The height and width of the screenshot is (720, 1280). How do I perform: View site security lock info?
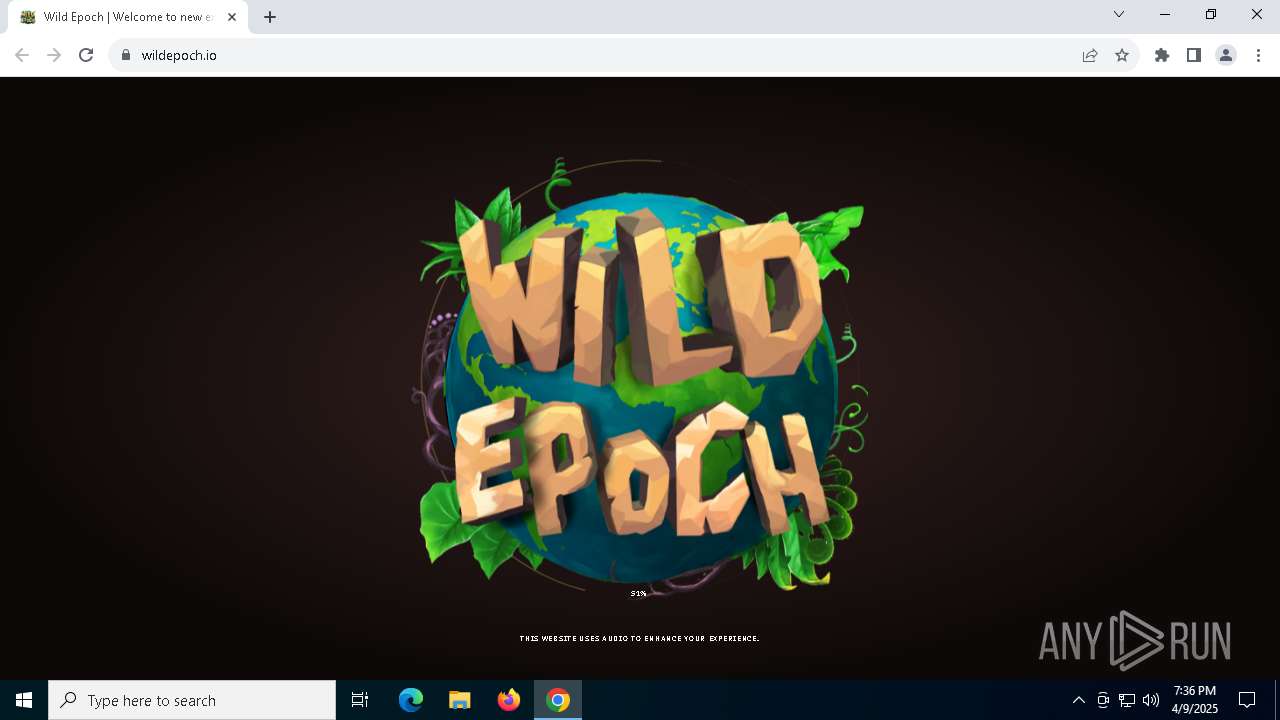pyautogui.click(x=126, y=55)
